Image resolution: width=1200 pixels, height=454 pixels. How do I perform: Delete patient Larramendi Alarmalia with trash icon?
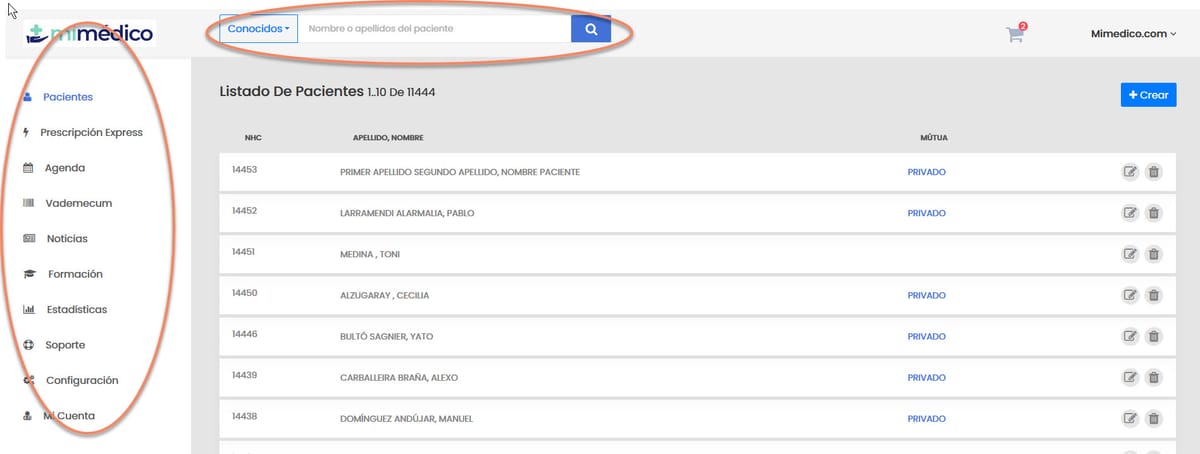click(1153, 213)
